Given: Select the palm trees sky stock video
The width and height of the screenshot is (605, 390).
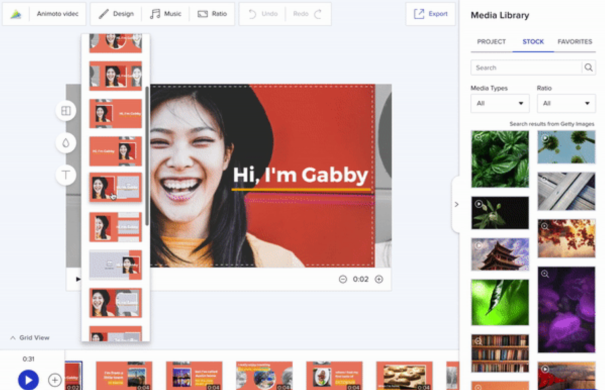Looking at the screenshot, I should 566,147.
